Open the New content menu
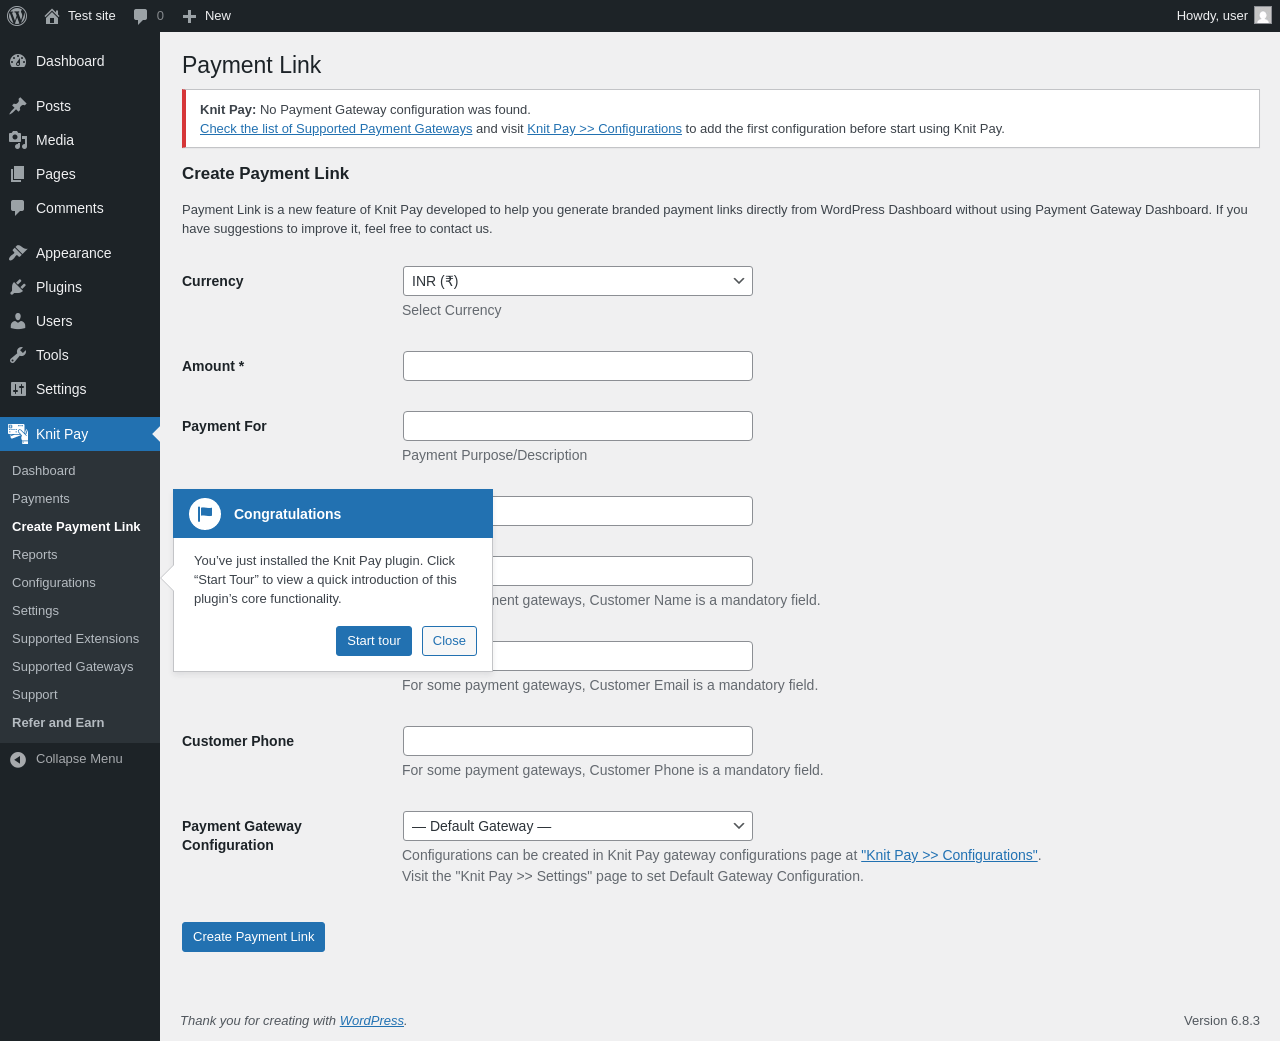Image resolution: width=1280 pixels, height=1041 pixels. (207, 16)
